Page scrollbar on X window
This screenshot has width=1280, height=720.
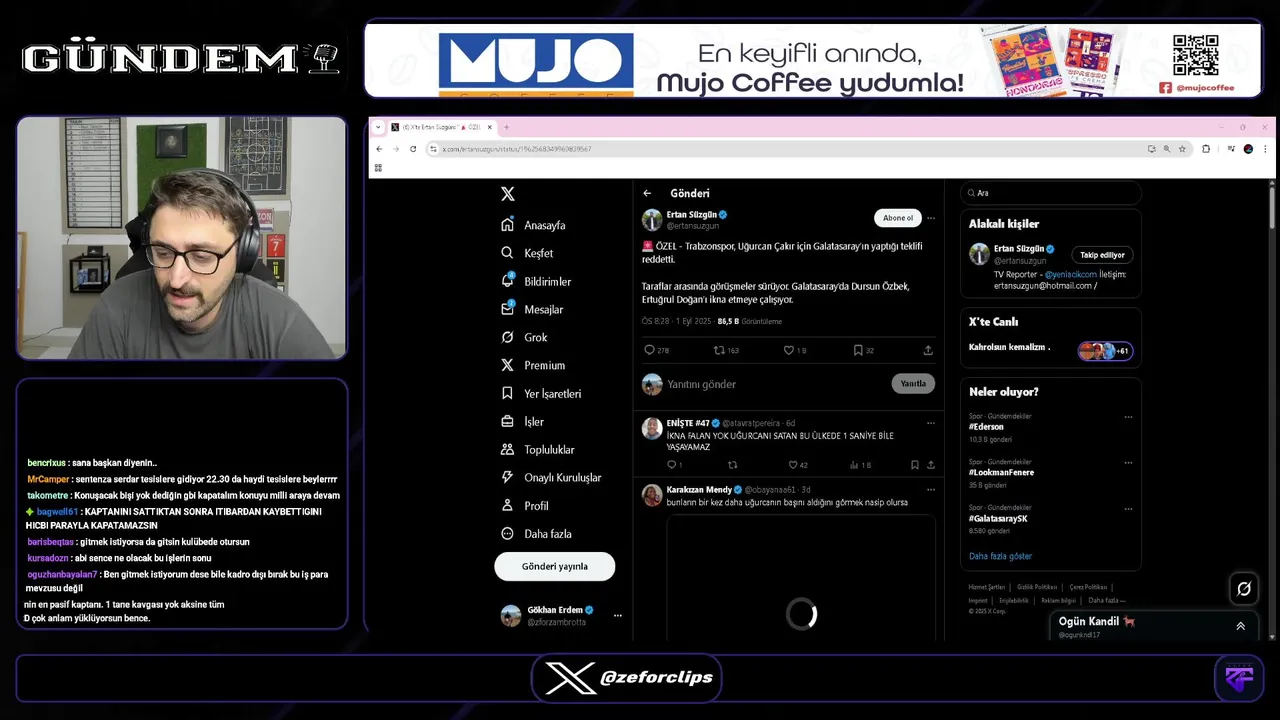[x=1271, y=207]
